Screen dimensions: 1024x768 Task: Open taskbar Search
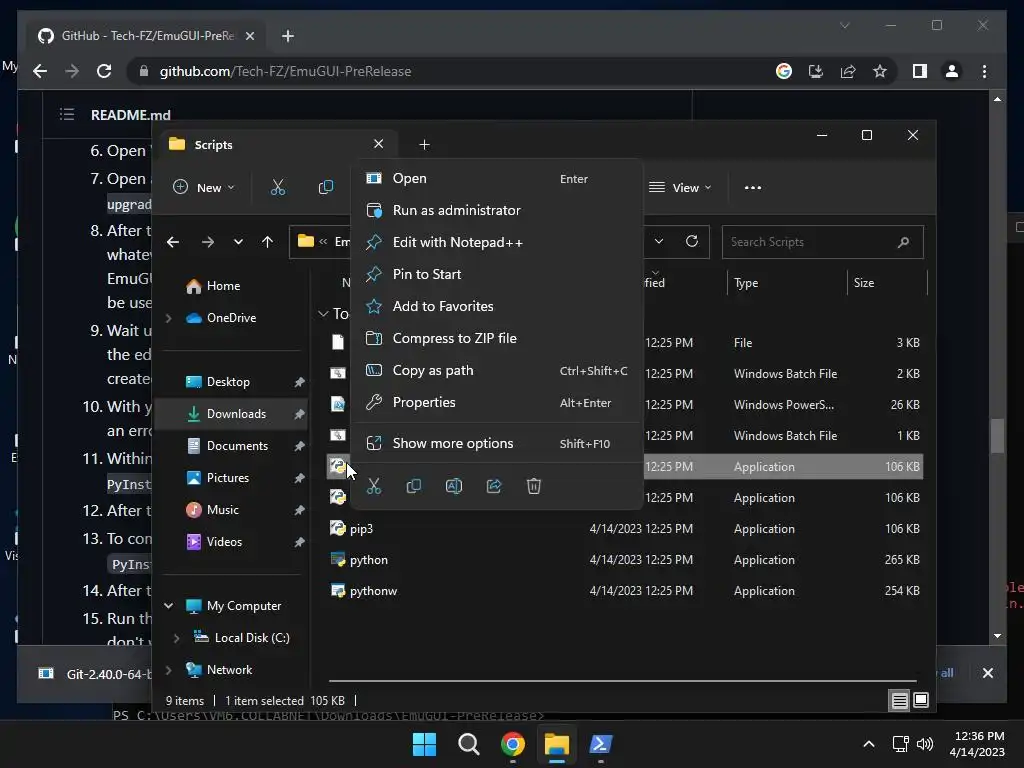(469, 744)
